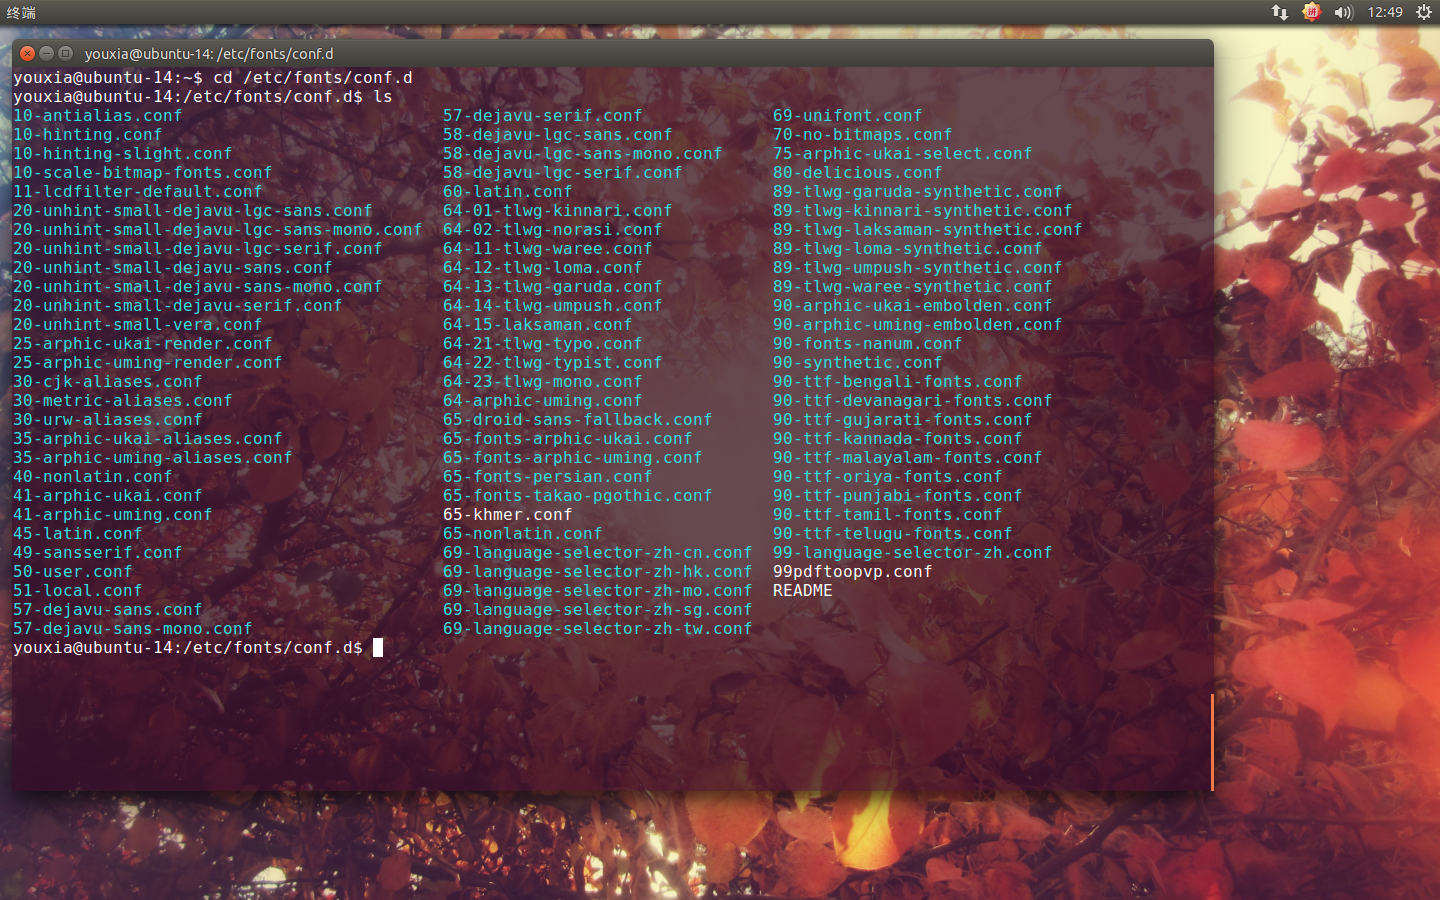Show calendar from the 12:49 clock
The image size is (1440, 900).
click(1385, 12)
